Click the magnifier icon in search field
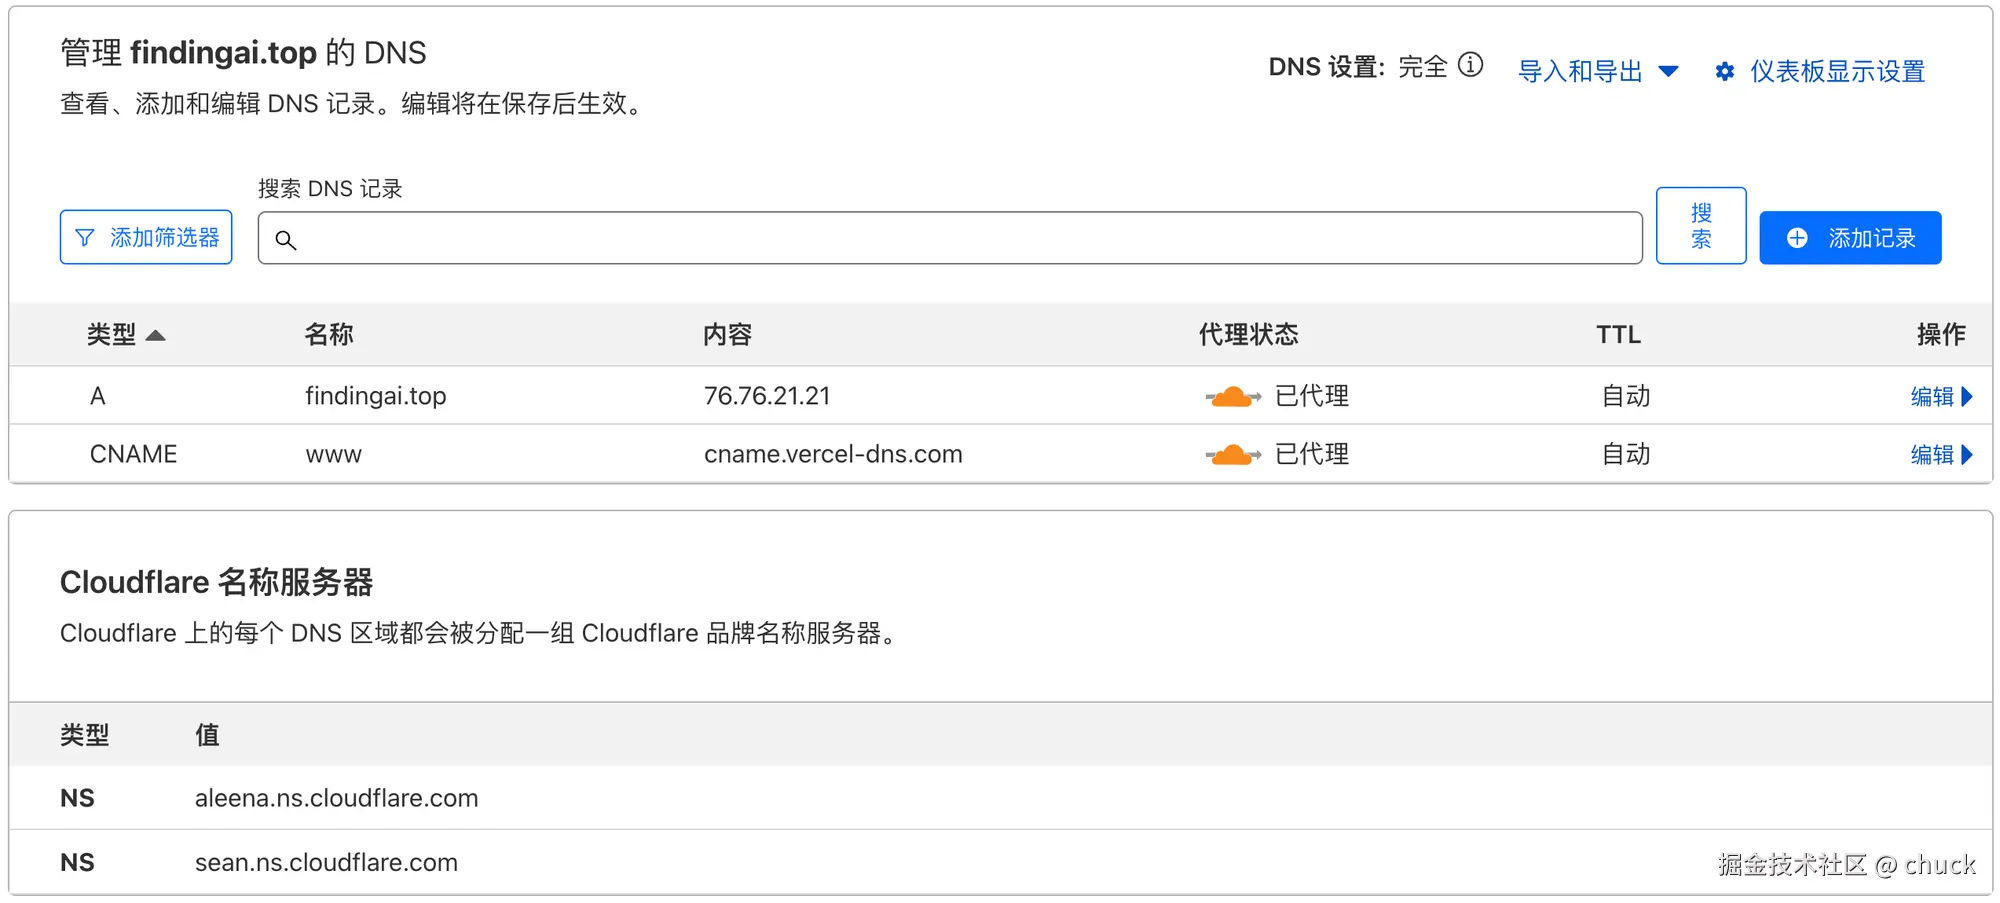This screenshot has width=2000, height=903. point(286,240)
